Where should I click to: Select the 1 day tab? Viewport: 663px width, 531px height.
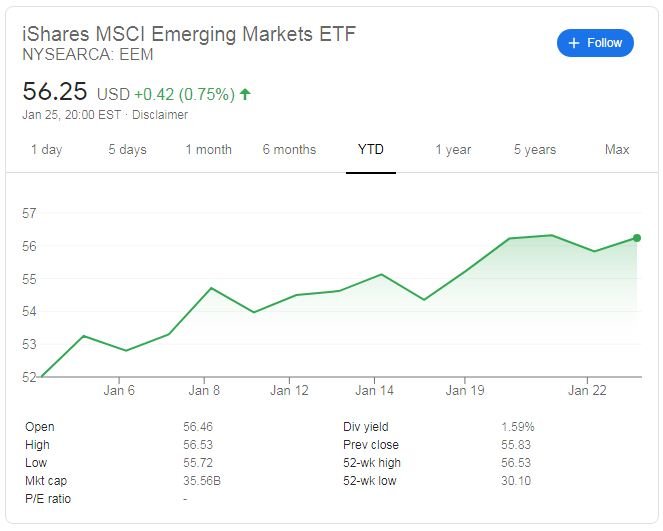[46, 150]
